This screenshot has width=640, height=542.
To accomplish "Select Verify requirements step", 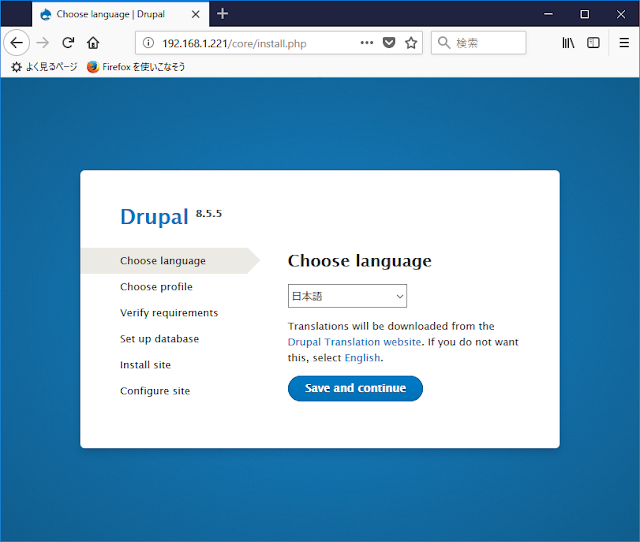I will click(169, 313).
